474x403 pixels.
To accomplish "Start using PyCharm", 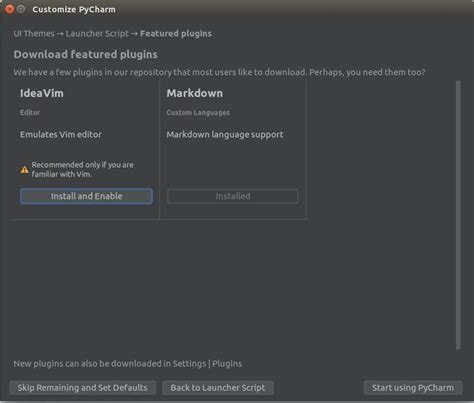I will (413, 388).
